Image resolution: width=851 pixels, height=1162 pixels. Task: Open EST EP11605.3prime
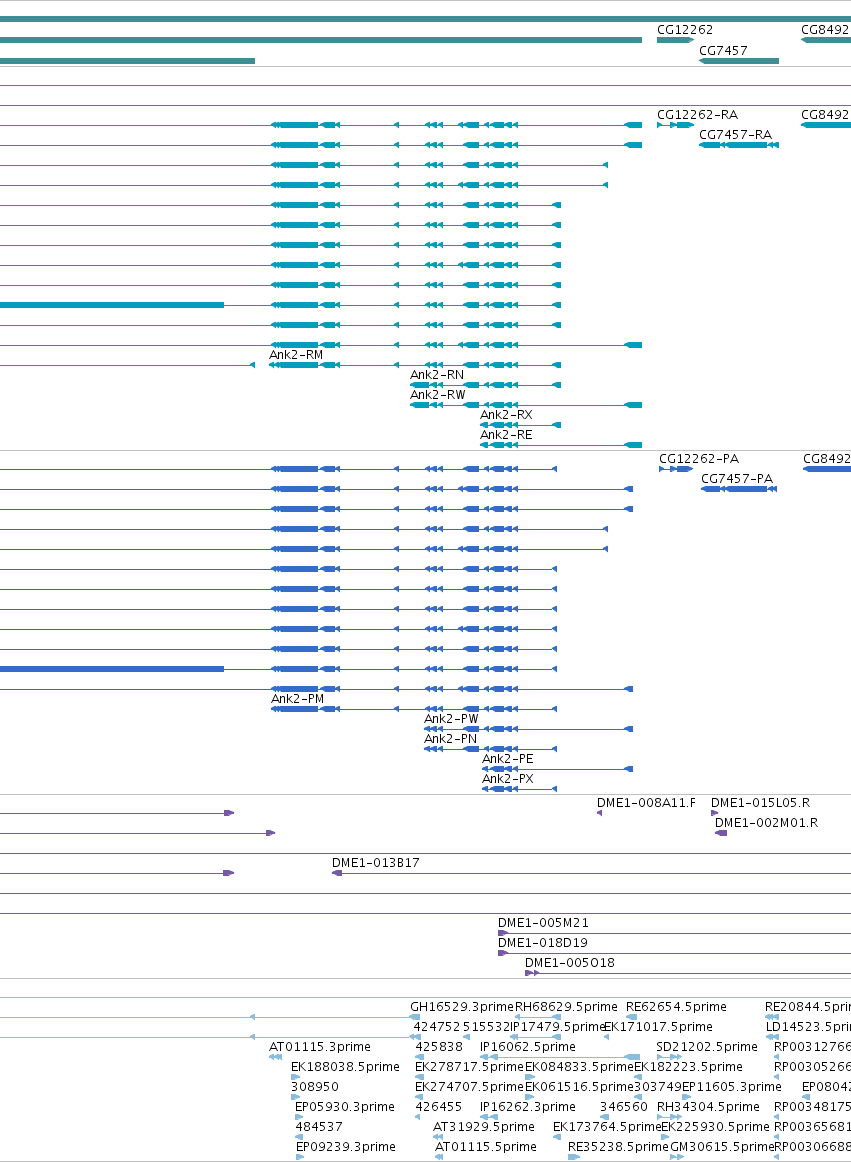732,1086
